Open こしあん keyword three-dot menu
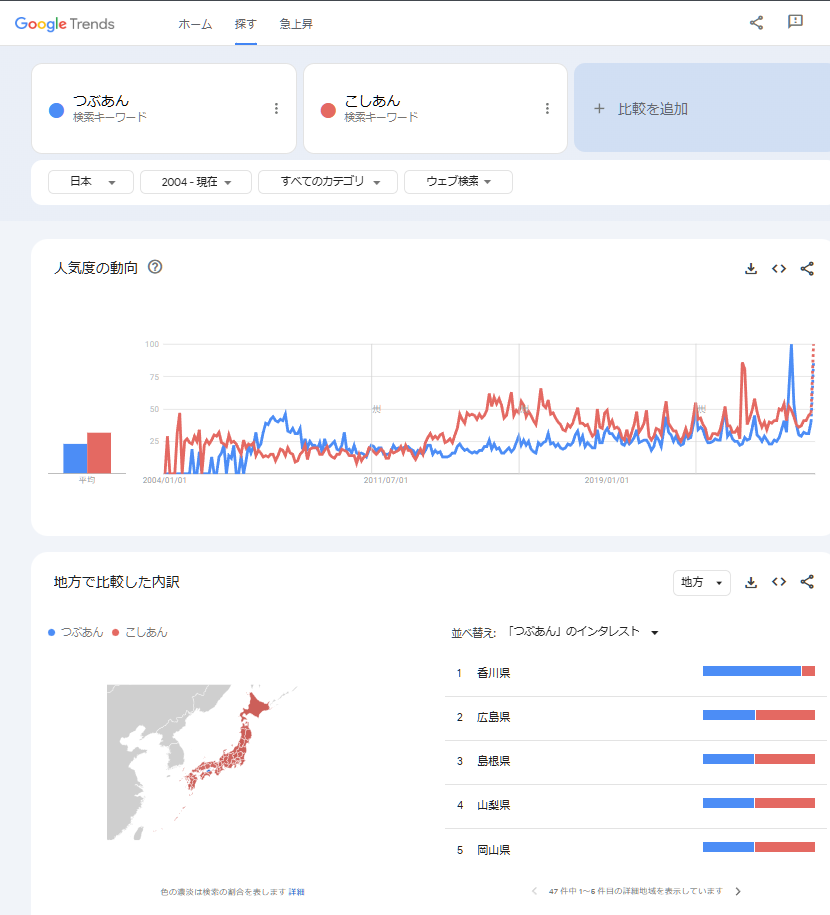Image resolution: width=830 pixels, height=915 pixels. tap(547, 109)
